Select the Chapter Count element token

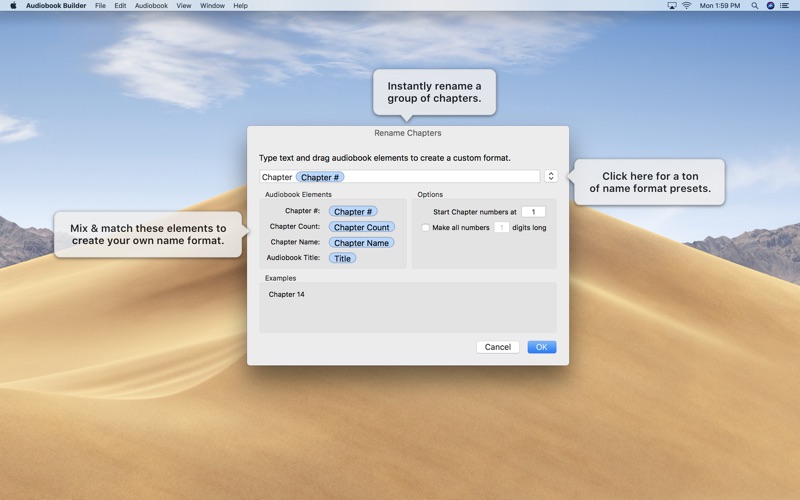361,227
